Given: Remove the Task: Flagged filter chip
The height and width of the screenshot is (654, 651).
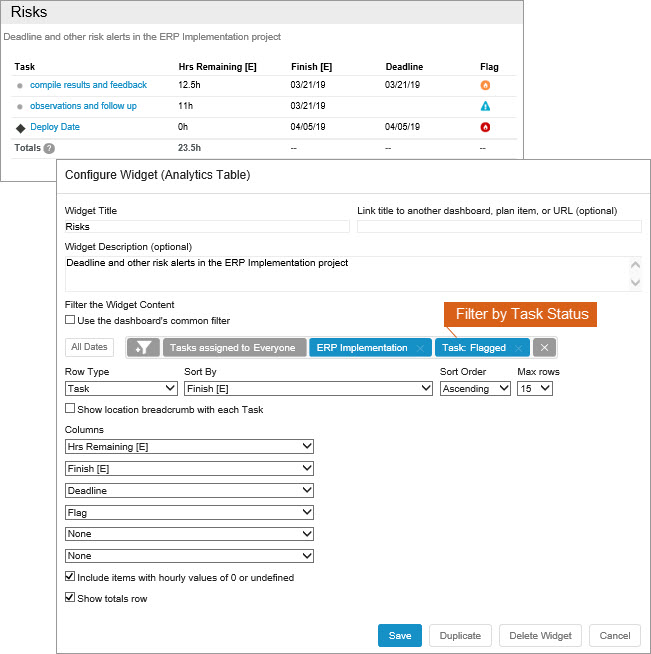Looking at the screenshot, I should [x=518, y=348].
